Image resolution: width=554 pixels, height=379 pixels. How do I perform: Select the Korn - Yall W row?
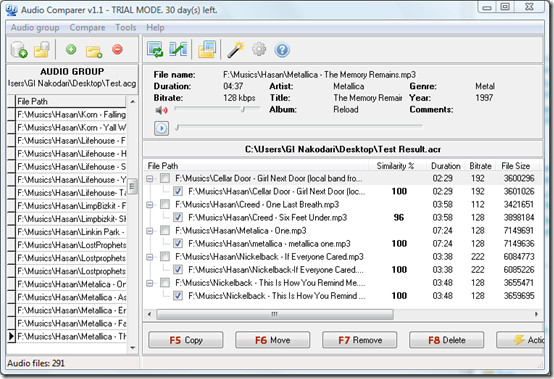point(71,128)
